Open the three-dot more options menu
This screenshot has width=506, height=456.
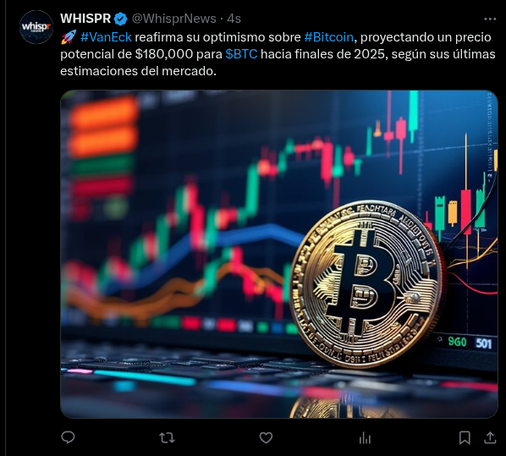490,19
